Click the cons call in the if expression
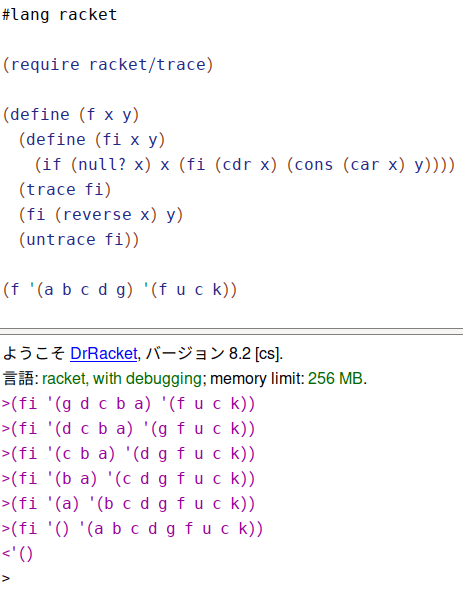Screen dimensions: 463x597 point(313,165)
